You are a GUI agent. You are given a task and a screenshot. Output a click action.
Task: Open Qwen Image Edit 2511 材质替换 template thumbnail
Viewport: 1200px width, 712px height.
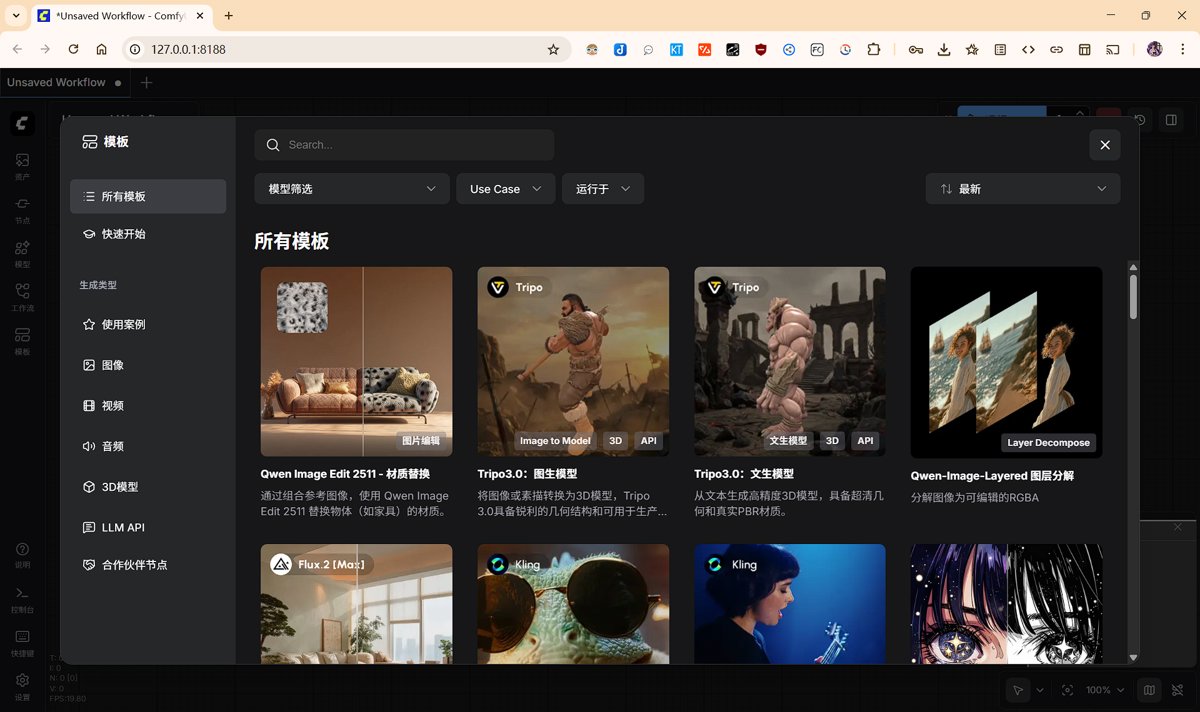pos(356,362)
